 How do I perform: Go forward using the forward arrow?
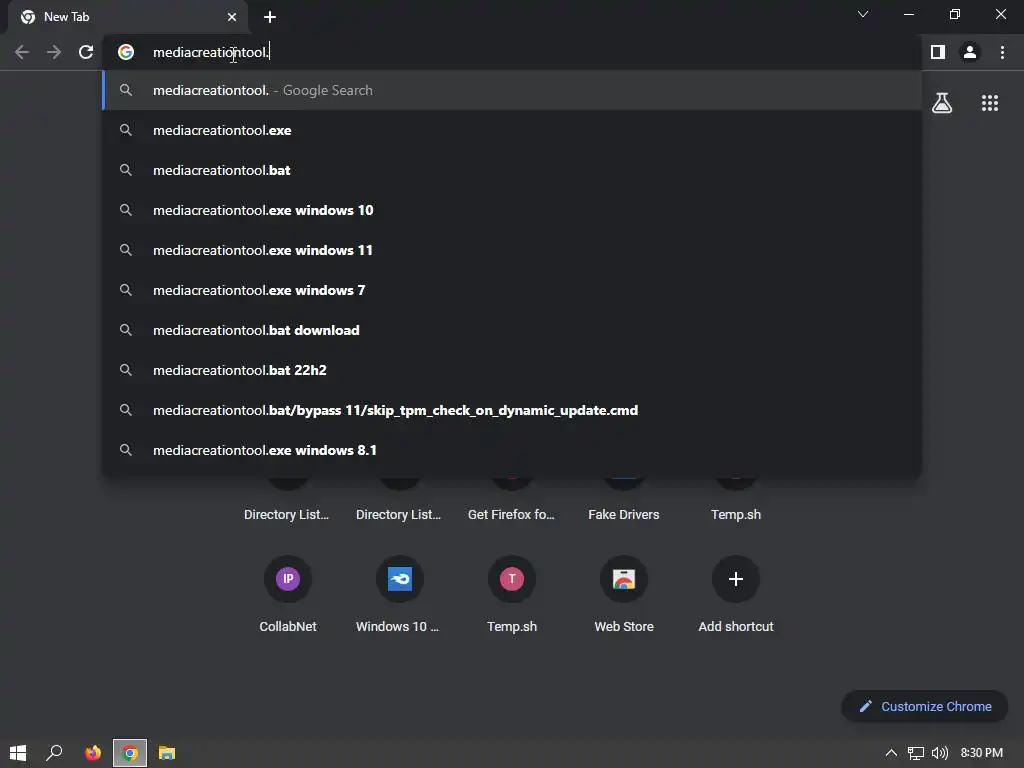[54, 52]
